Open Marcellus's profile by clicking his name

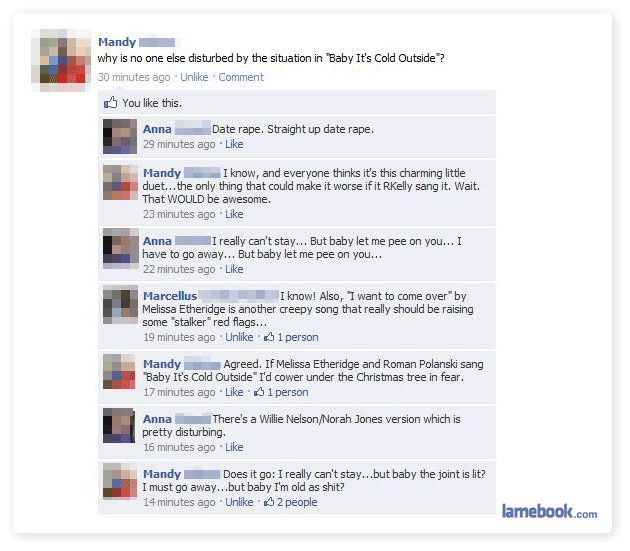(170, 296)
